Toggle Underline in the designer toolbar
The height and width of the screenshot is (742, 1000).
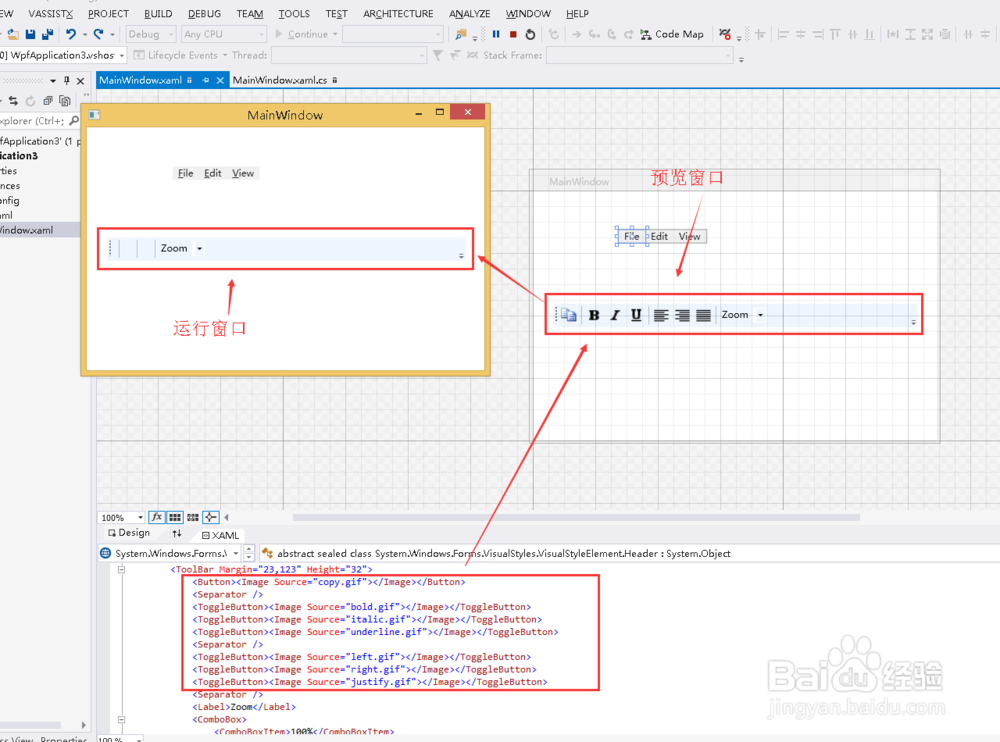(636, 315)
